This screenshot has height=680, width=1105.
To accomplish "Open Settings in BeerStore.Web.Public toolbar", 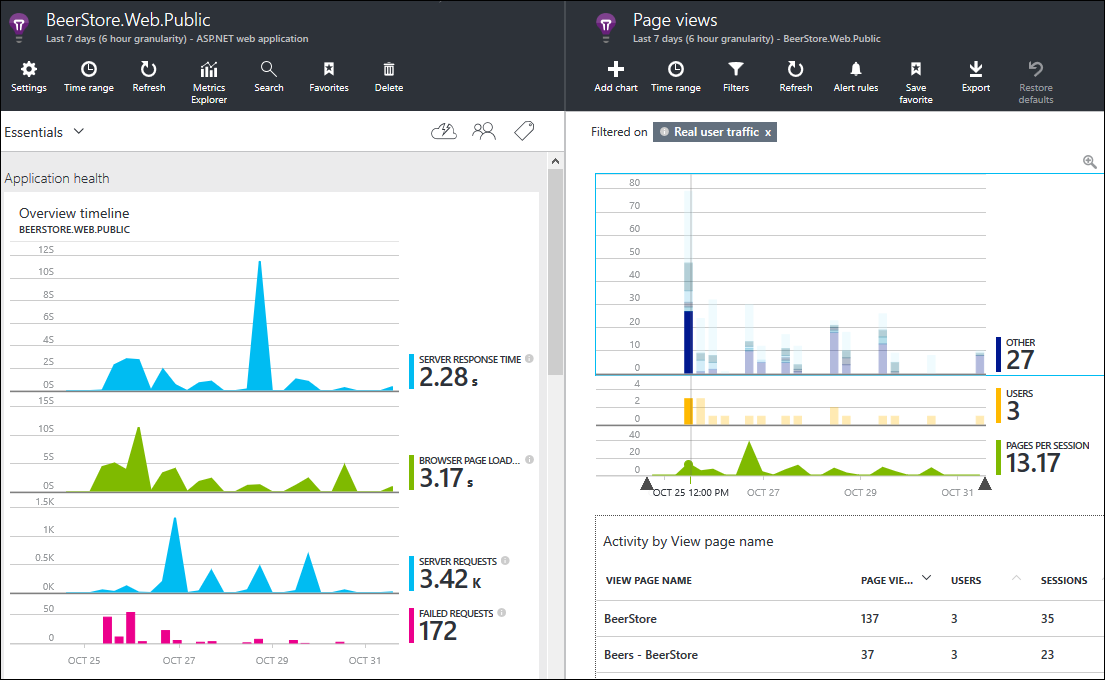I will pos(29,77).
